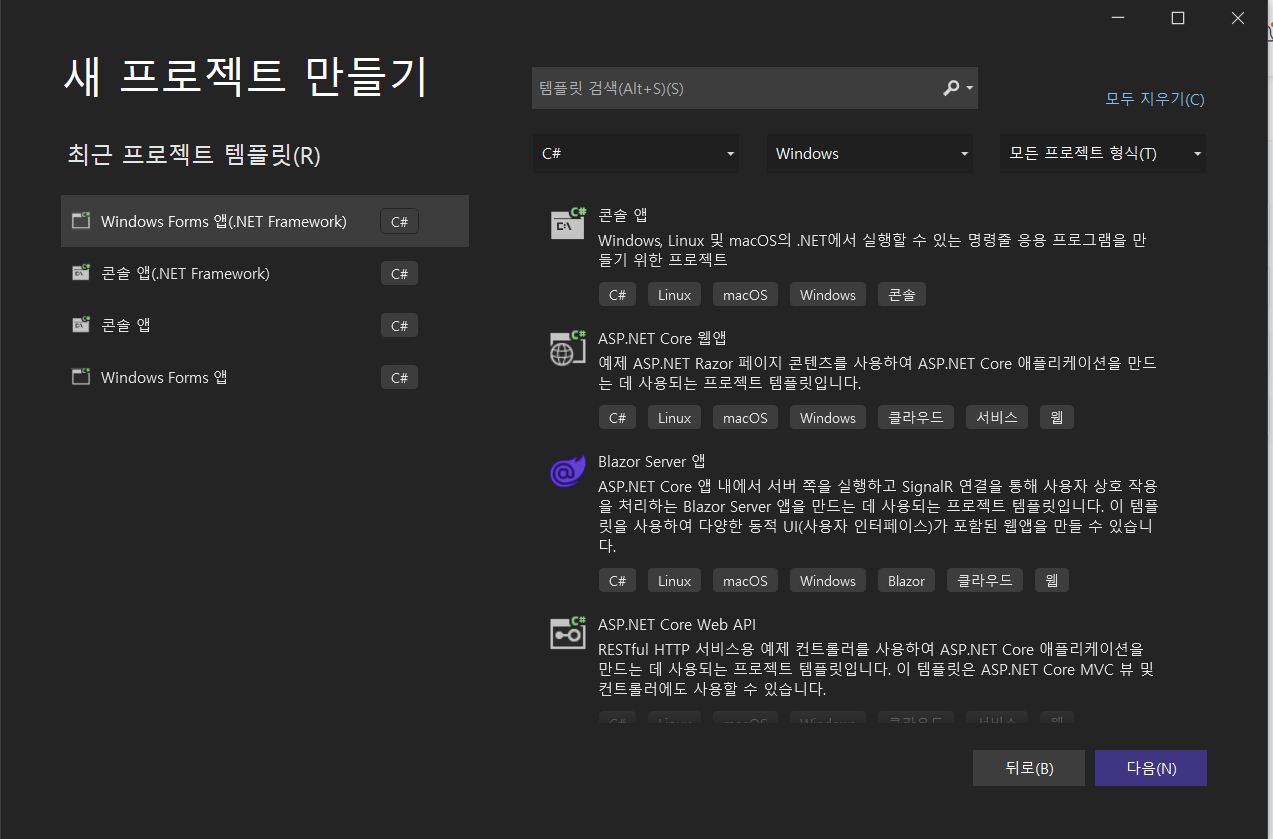The width and height of the screenshot is (1273, 839).
Task: Click the Linux tag under ASP.NET Core 웹앱
Action: tap(675, 418)
